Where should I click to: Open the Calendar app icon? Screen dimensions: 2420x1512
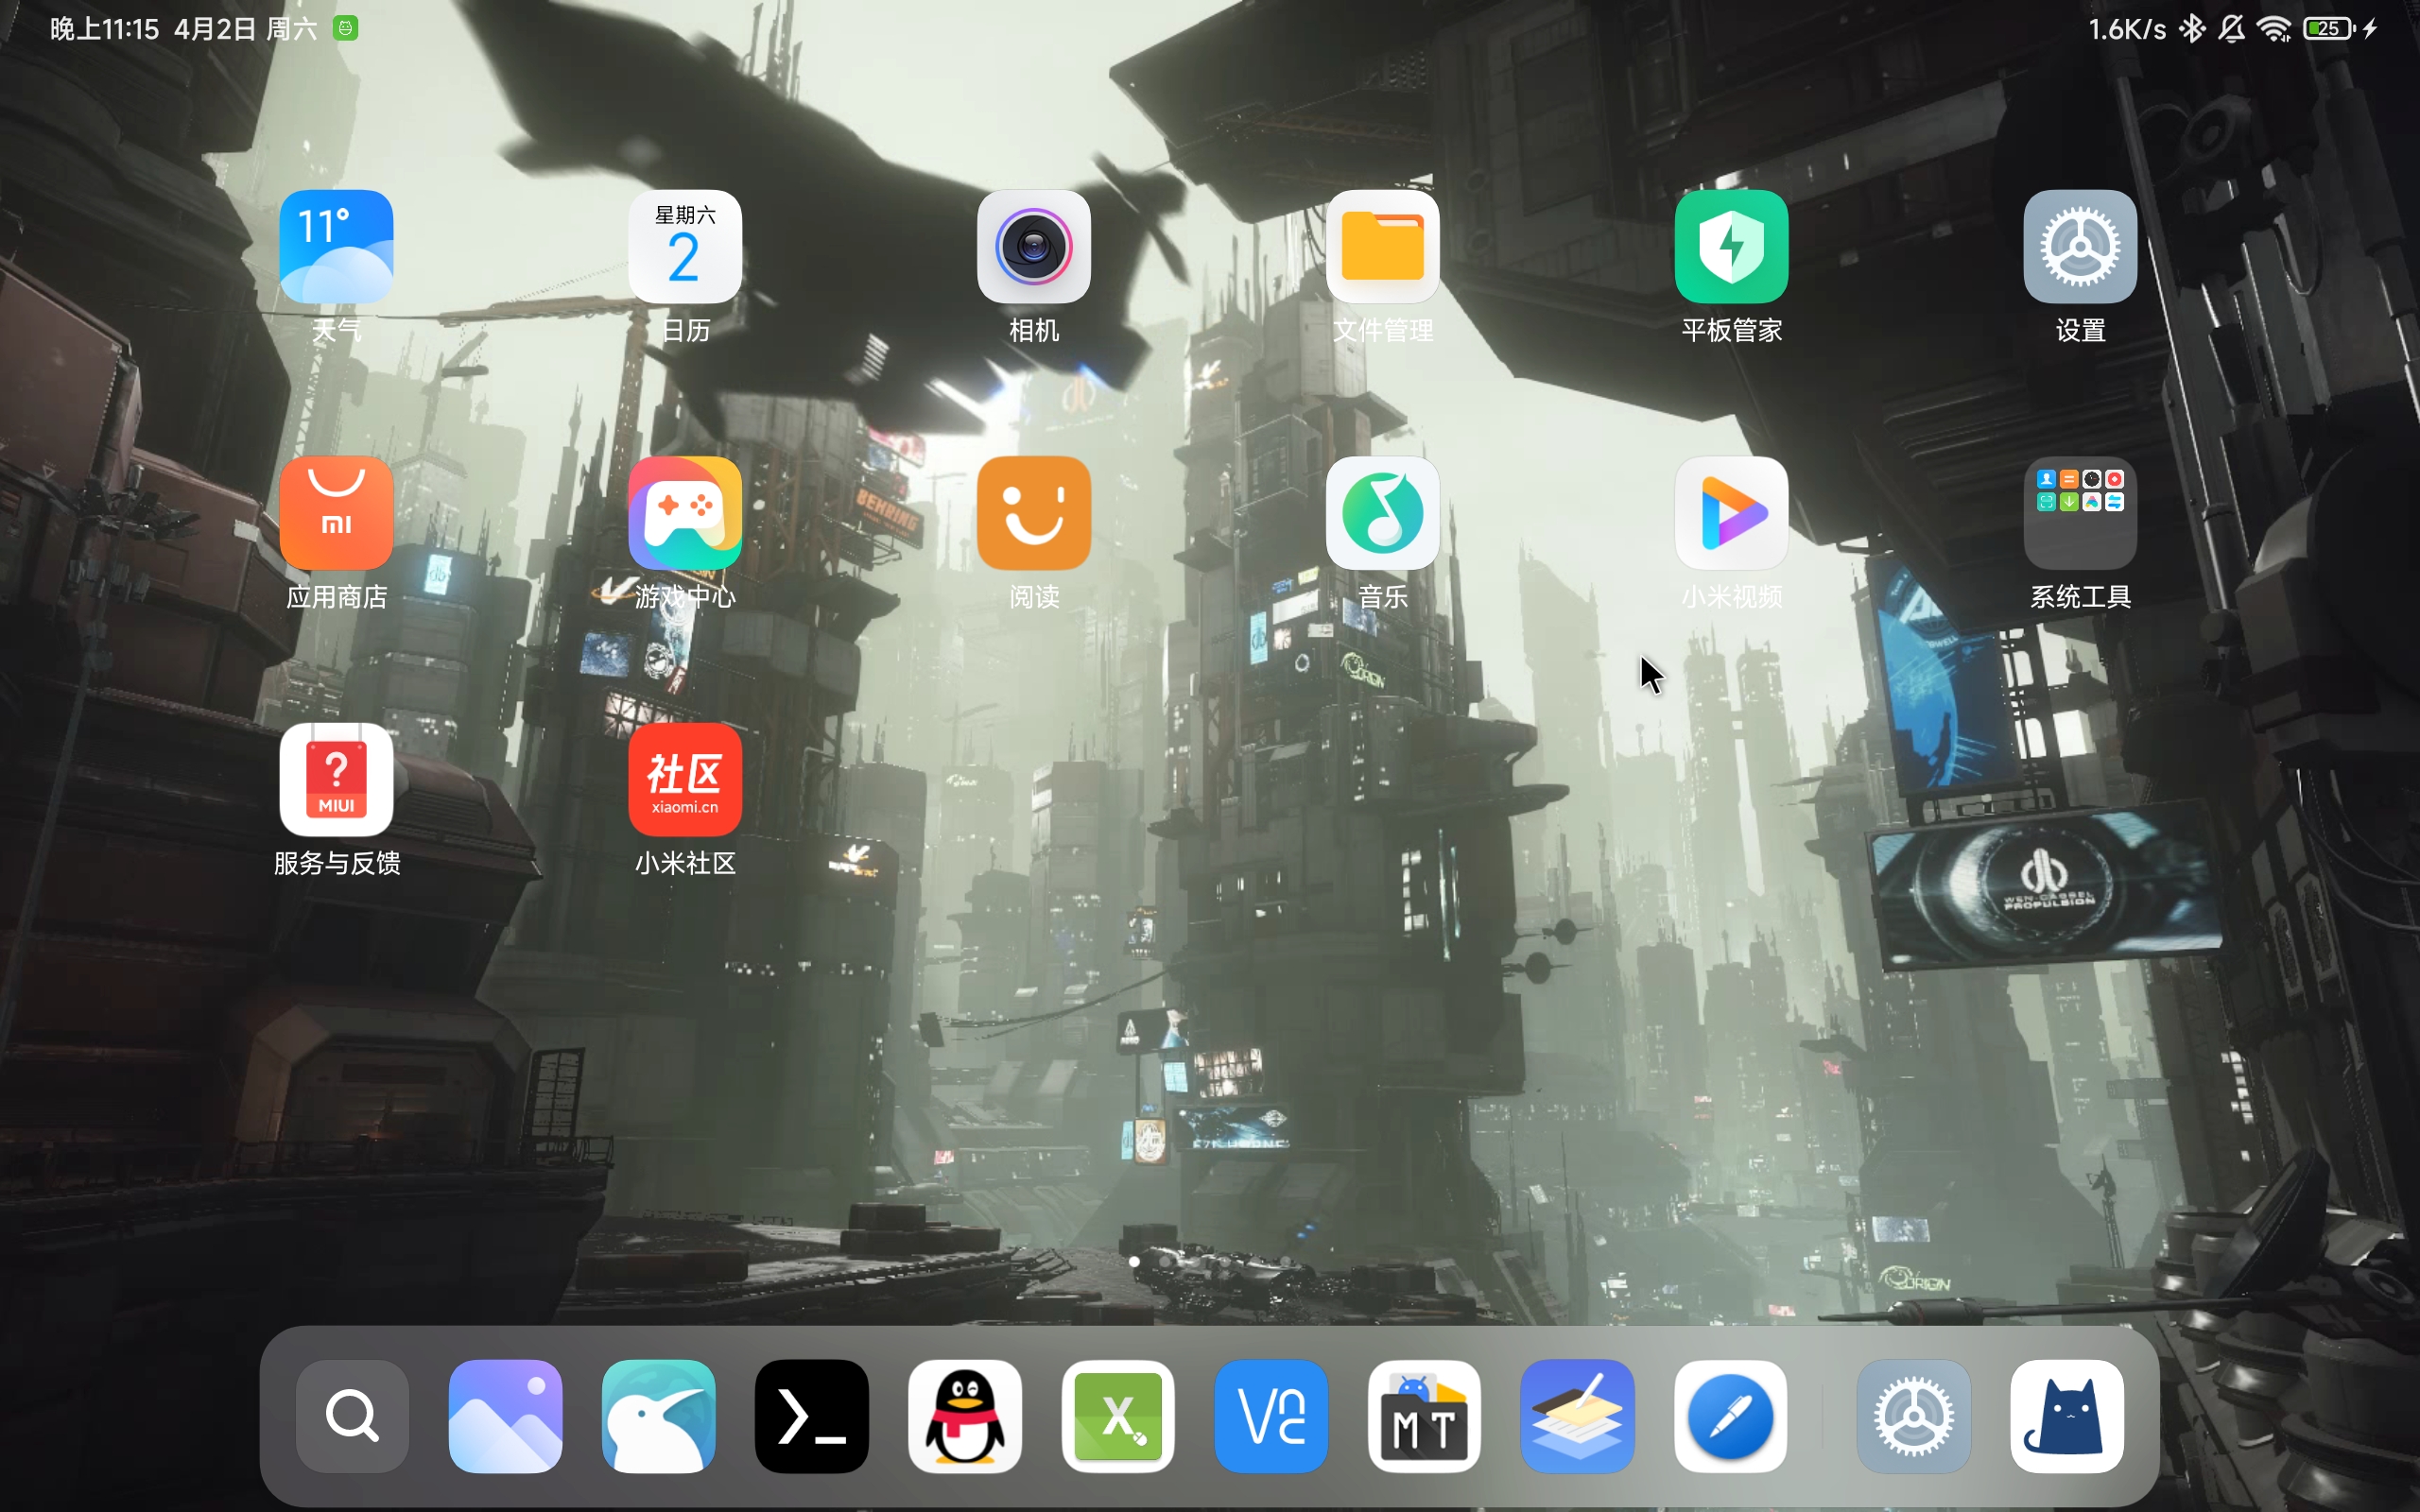coord(685,246)
